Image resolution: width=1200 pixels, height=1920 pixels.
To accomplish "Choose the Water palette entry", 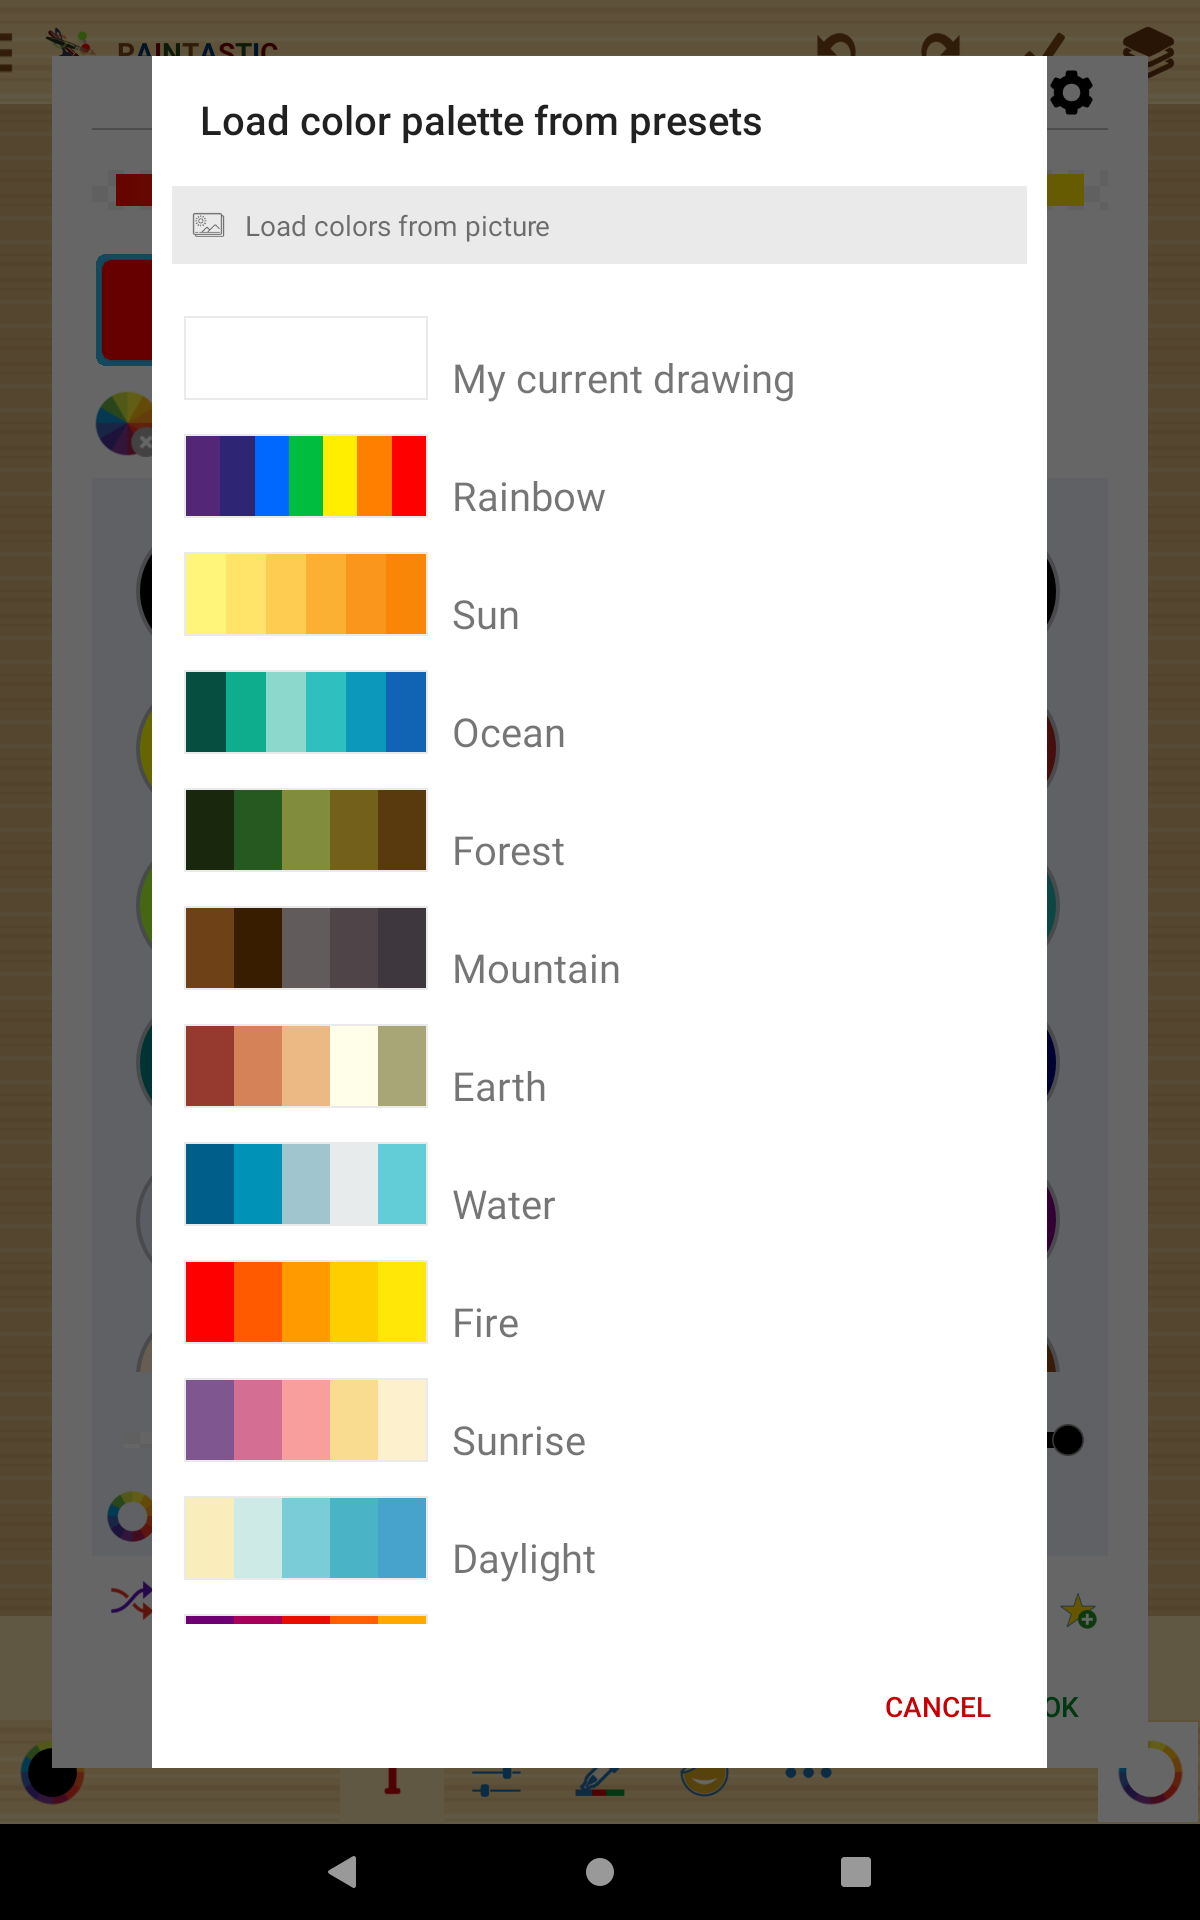I will 503,1205.
